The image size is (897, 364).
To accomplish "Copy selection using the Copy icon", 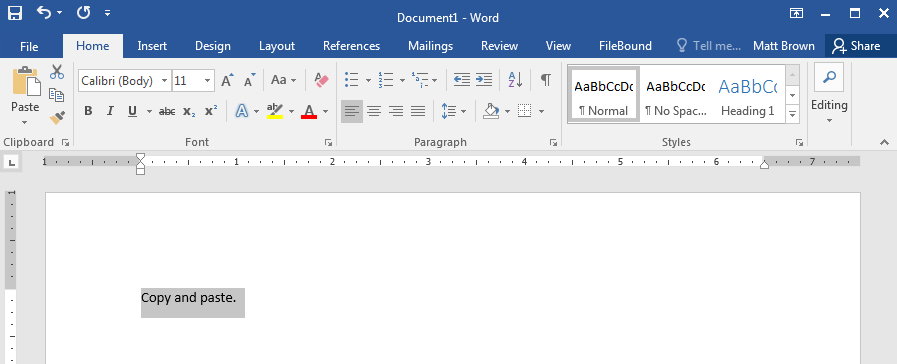I will [x=57, y=94].
